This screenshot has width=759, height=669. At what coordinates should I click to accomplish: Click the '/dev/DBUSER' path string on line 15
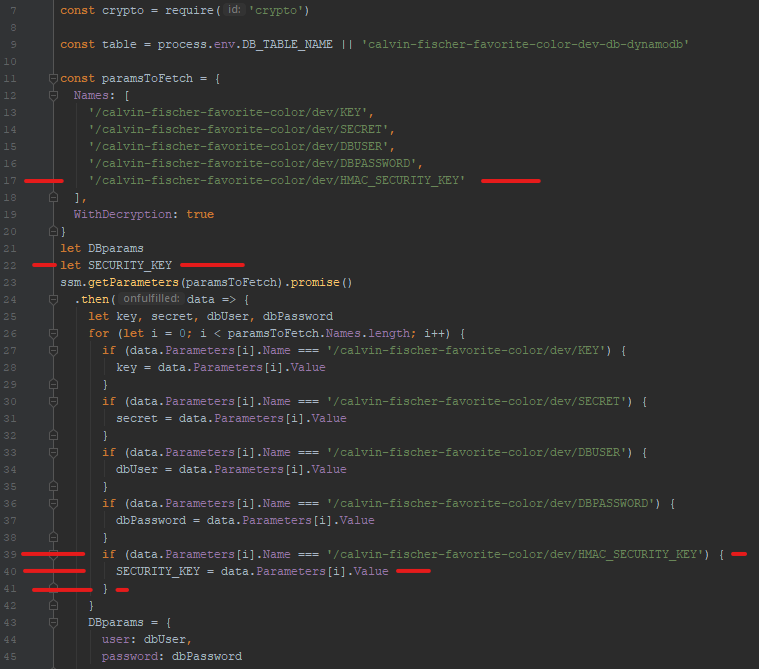(238, 146)
